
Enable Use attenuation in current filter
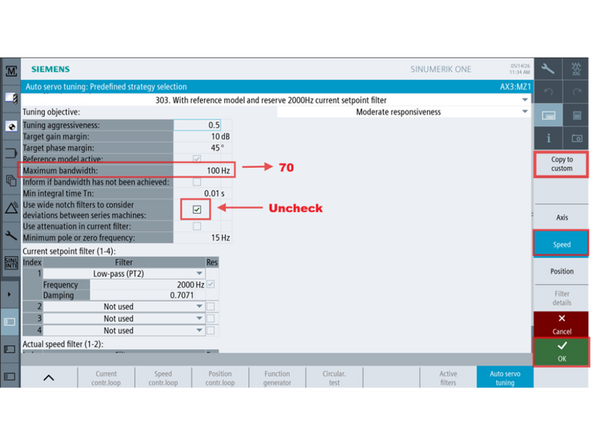point(197,226)
